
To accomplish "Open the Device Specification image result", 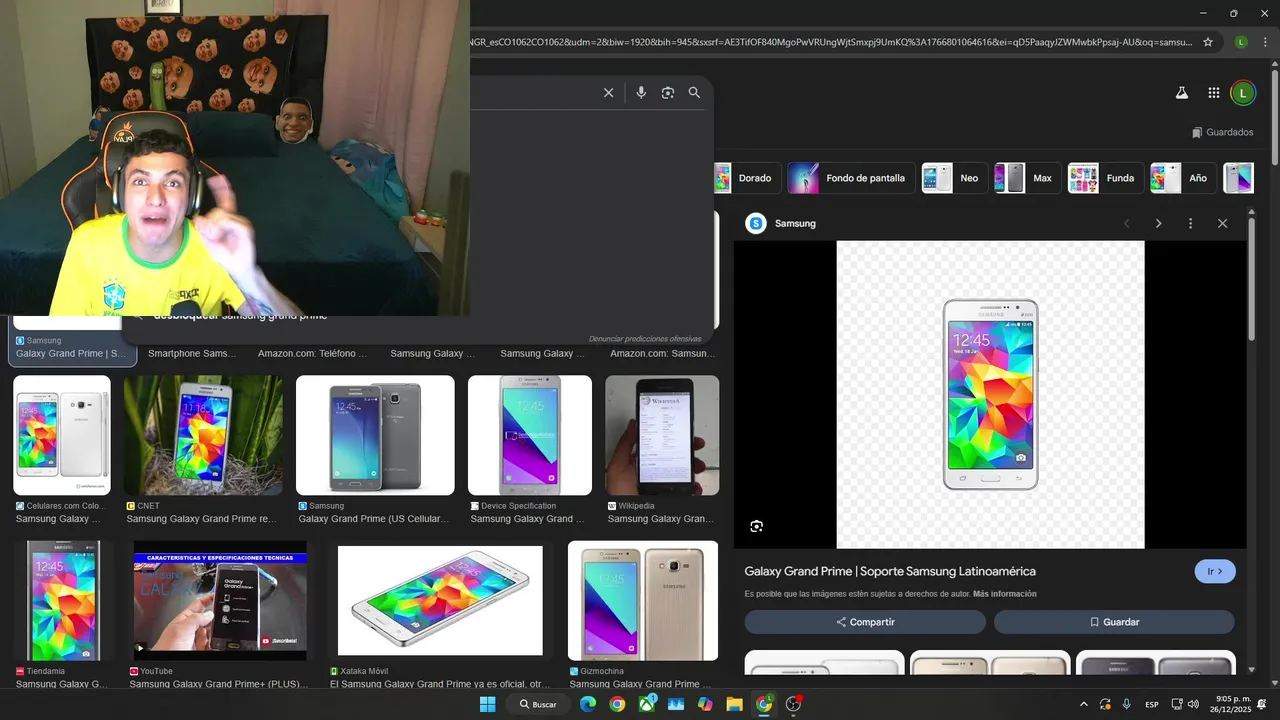I will pos(530,435).
